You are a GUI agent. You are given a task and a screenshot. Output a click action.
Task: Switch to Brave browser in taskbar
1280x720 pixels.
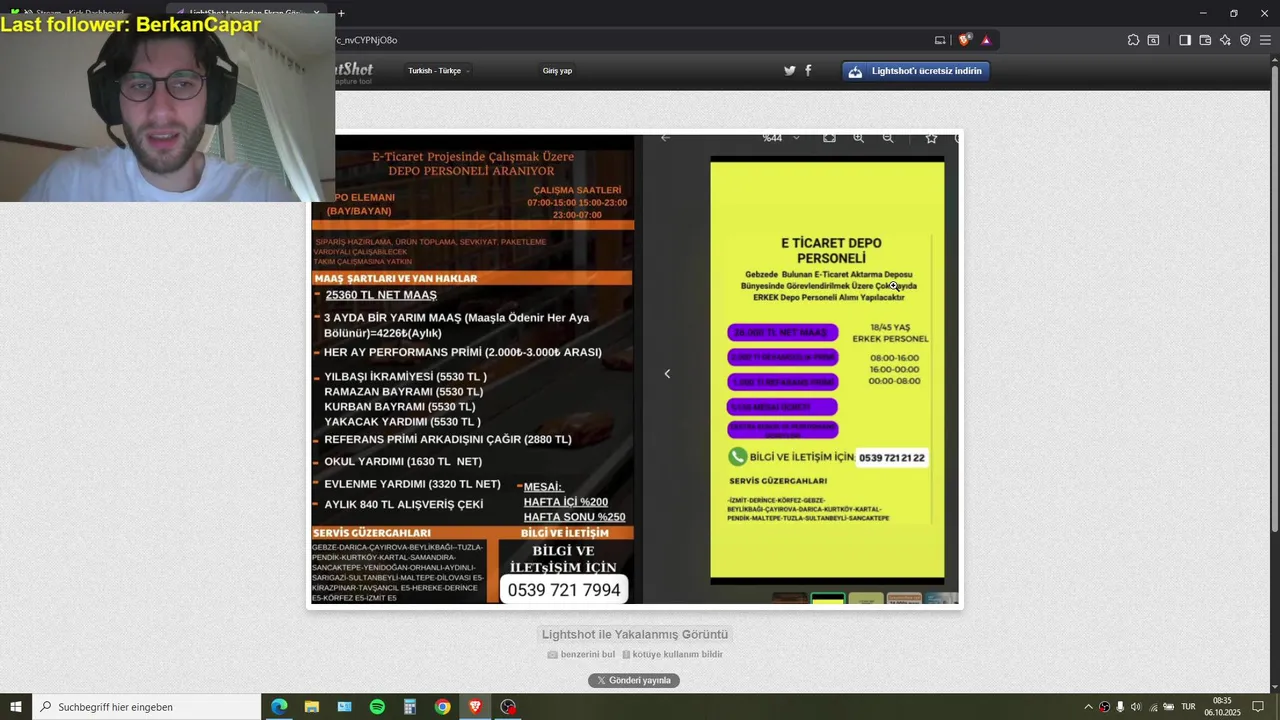tap(475, 706)
